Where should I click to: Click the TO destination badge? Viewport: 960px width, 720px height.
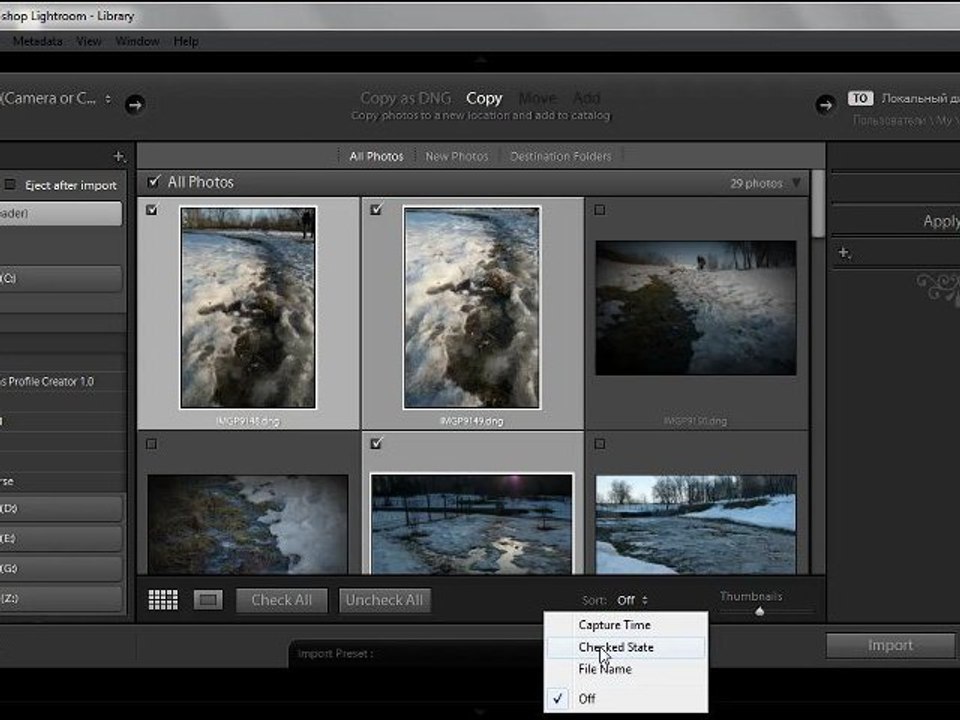[x=860, y=98]
